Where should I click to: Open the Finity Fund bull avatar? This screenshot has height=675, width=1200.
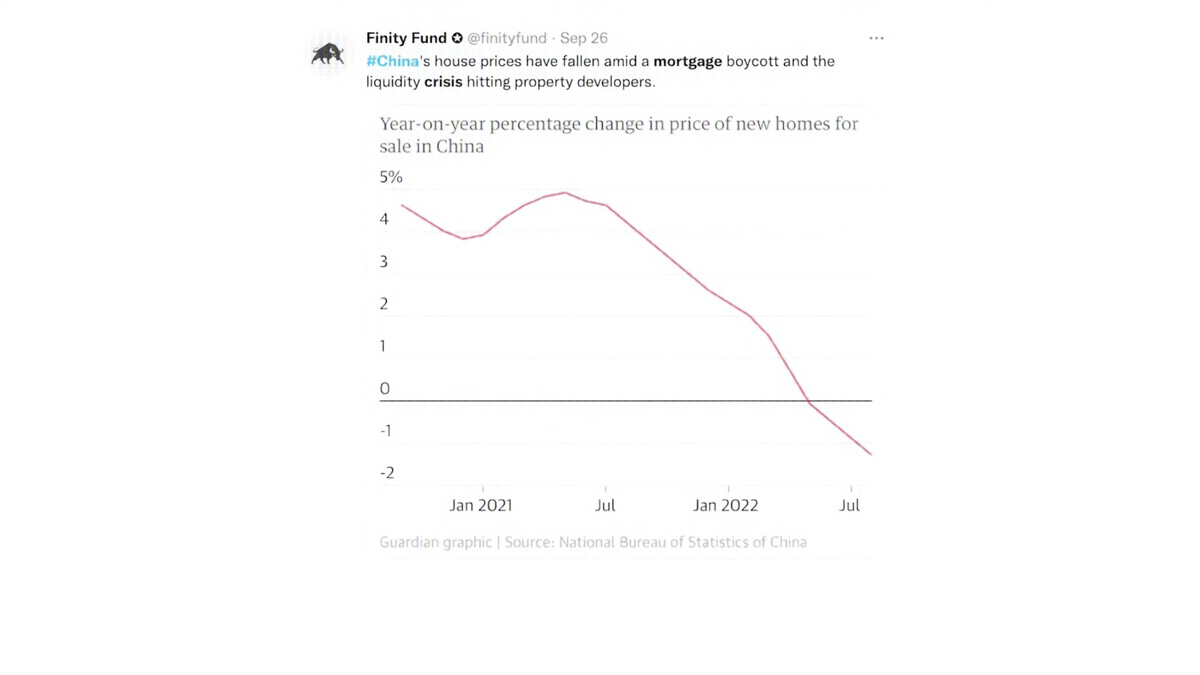(x=328, y=54)
